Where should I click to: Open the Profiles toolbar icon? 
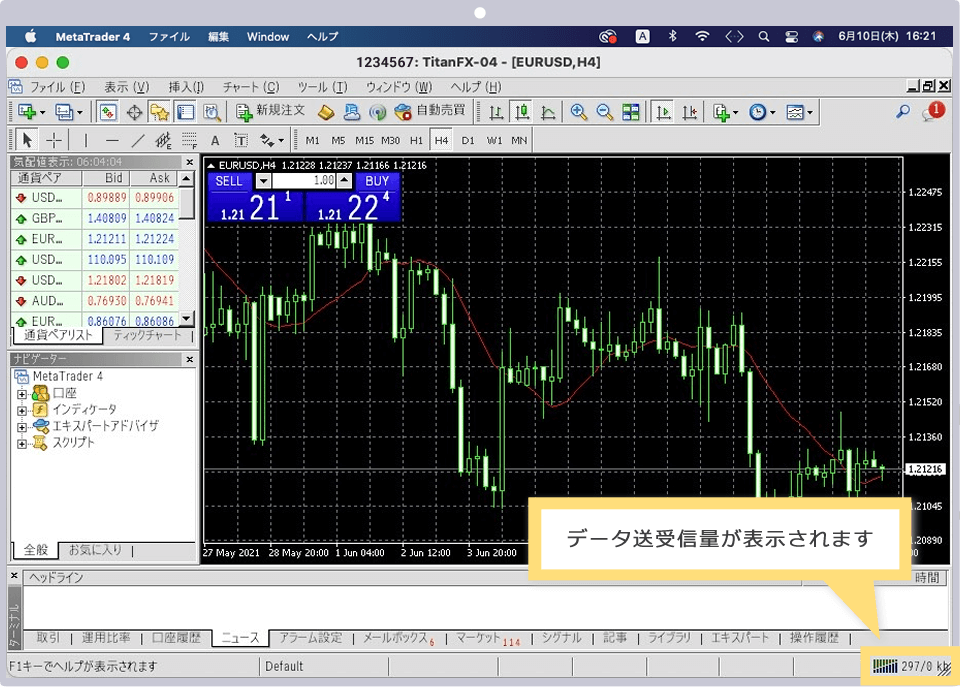[68, 112]
